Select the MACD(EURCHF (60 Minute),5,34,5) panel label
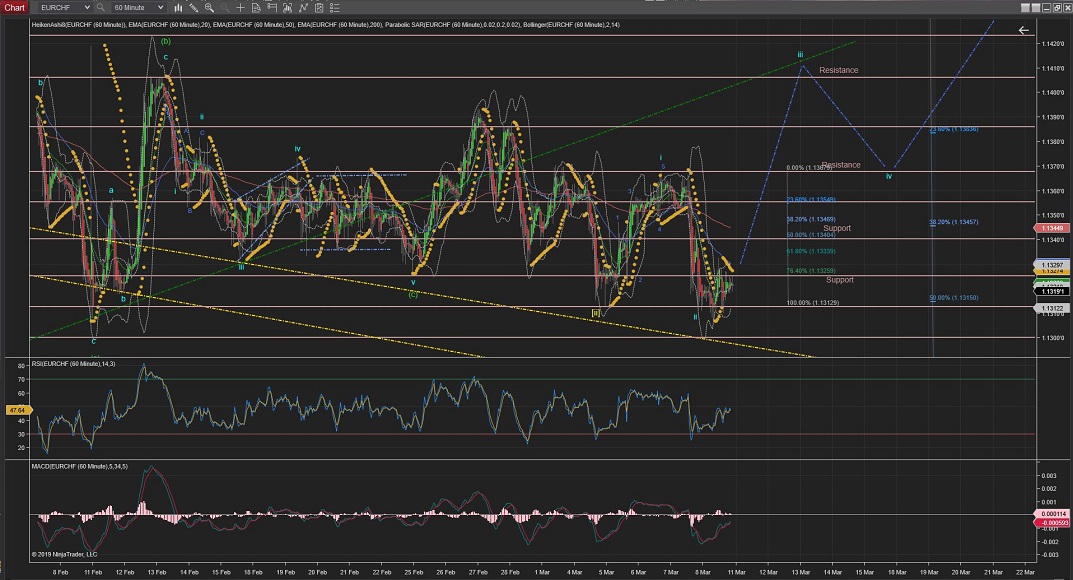 79,466
